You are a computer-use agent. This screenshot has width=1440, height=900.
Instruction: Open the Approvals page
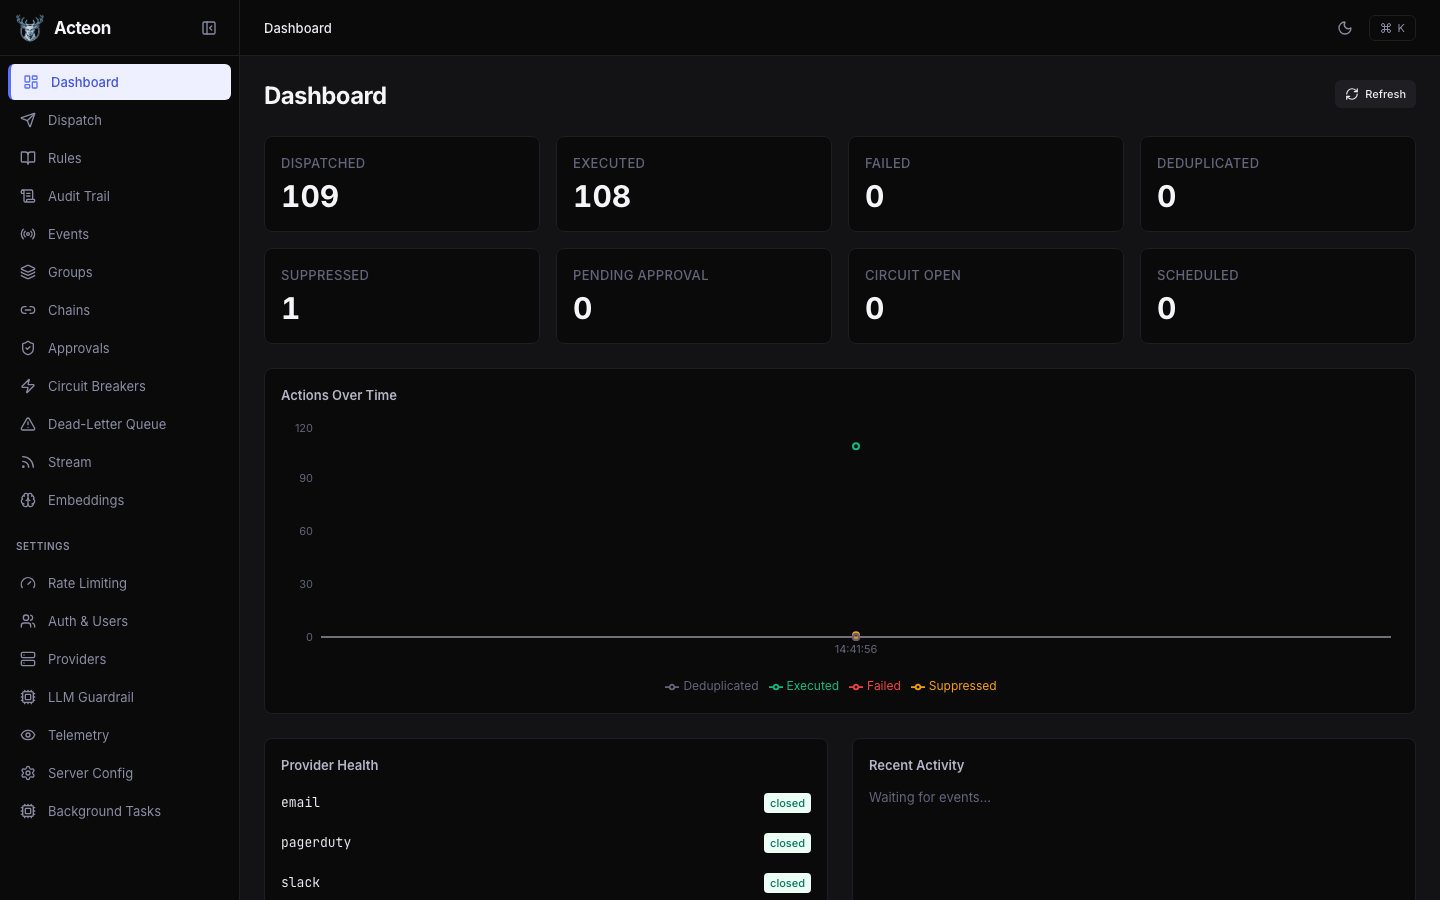78,348
